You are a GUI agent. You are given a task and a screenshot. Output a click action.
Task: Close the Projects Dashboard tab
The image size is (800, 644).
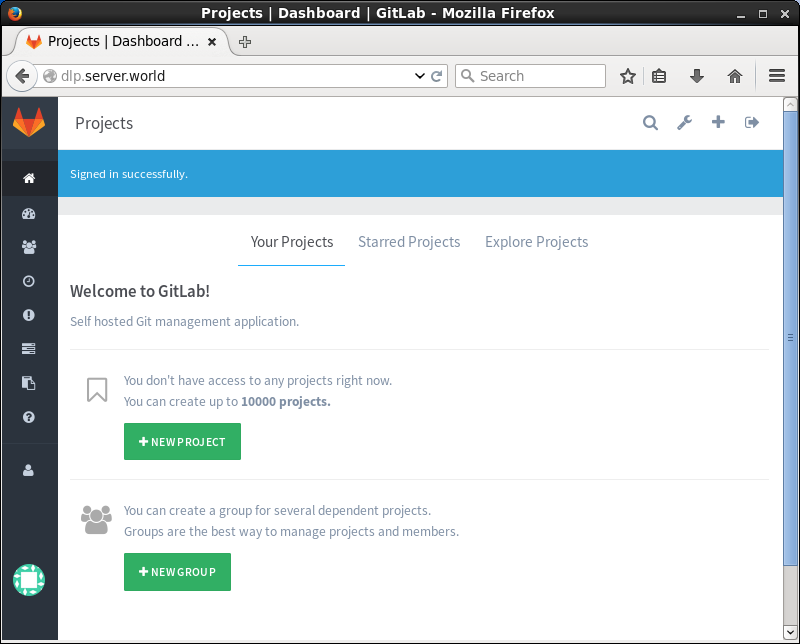[x=212, y=42]
